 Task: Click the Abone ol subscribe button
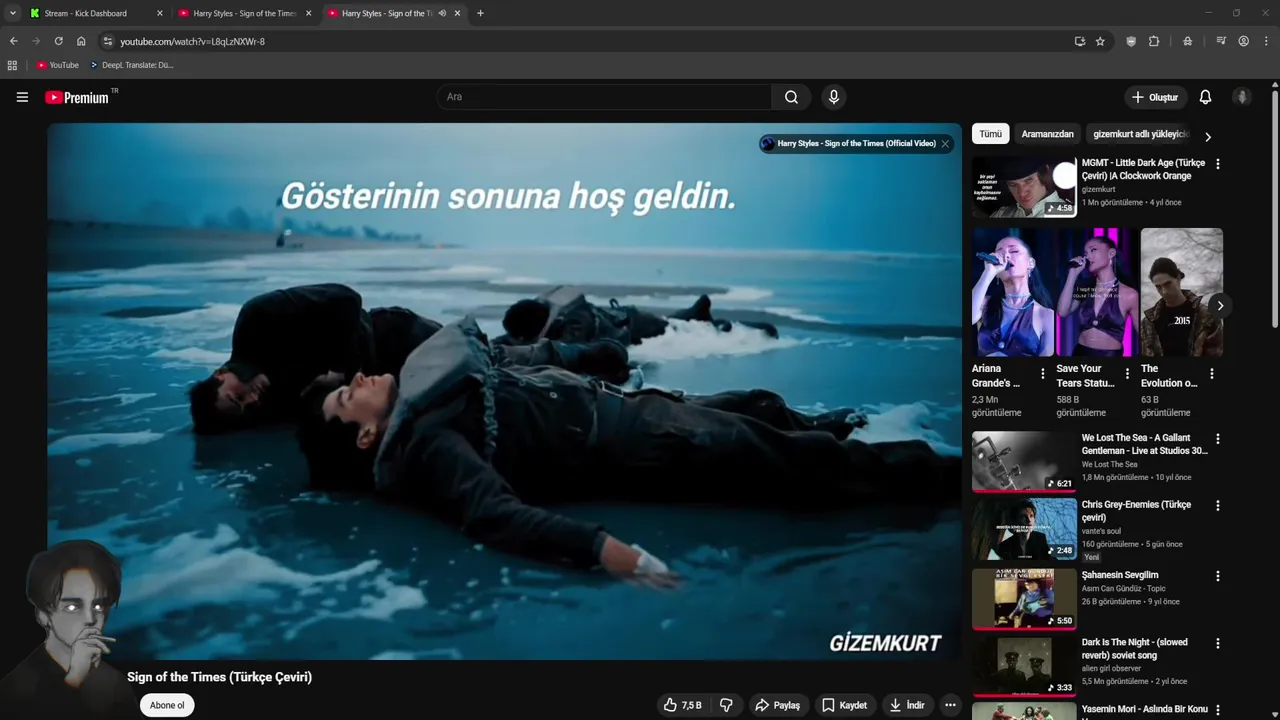(x=167, y=705)
